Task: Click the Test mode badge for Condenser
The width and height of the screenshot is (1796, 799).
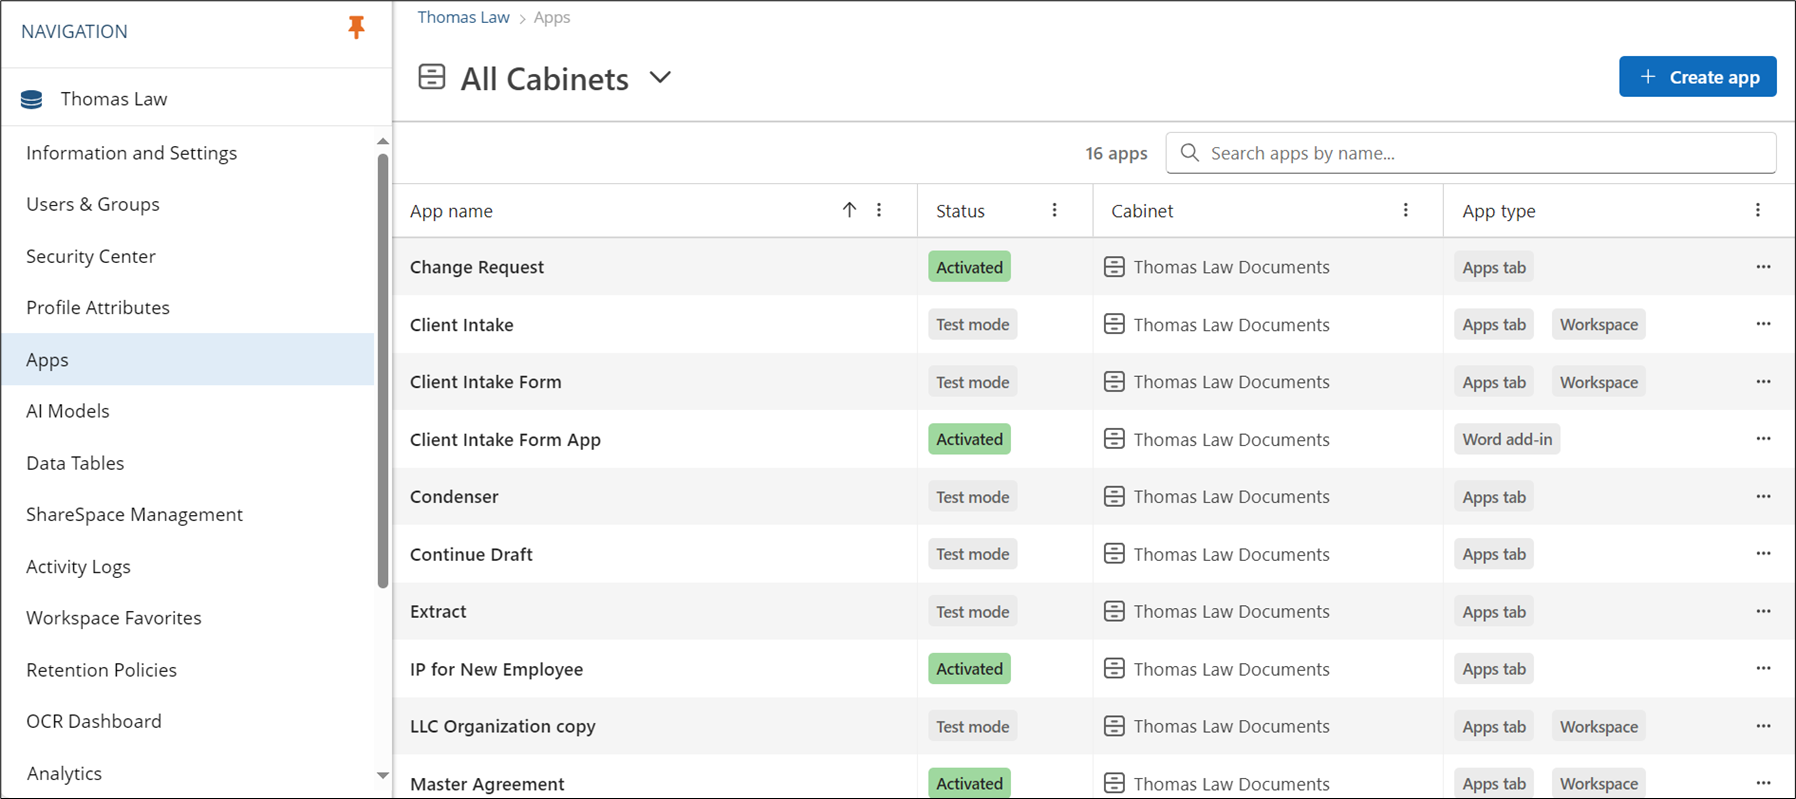Action: (972, 497)
